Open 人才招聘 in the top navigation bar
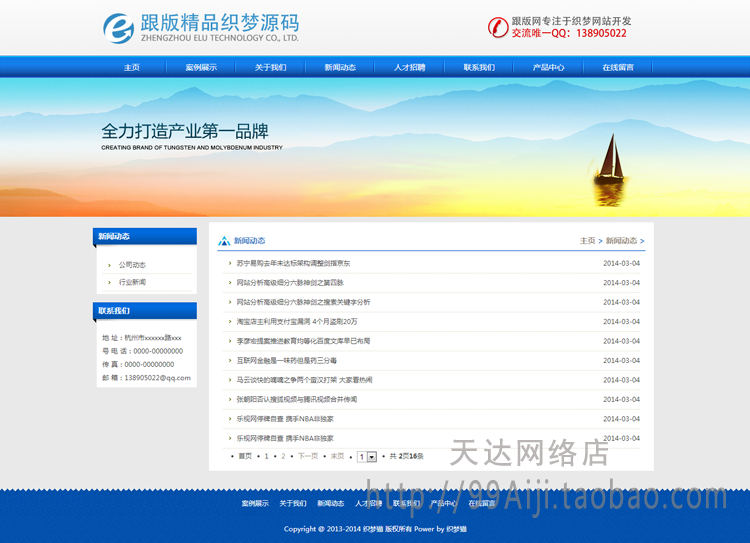The image size is (750, 543). point(409,67)
